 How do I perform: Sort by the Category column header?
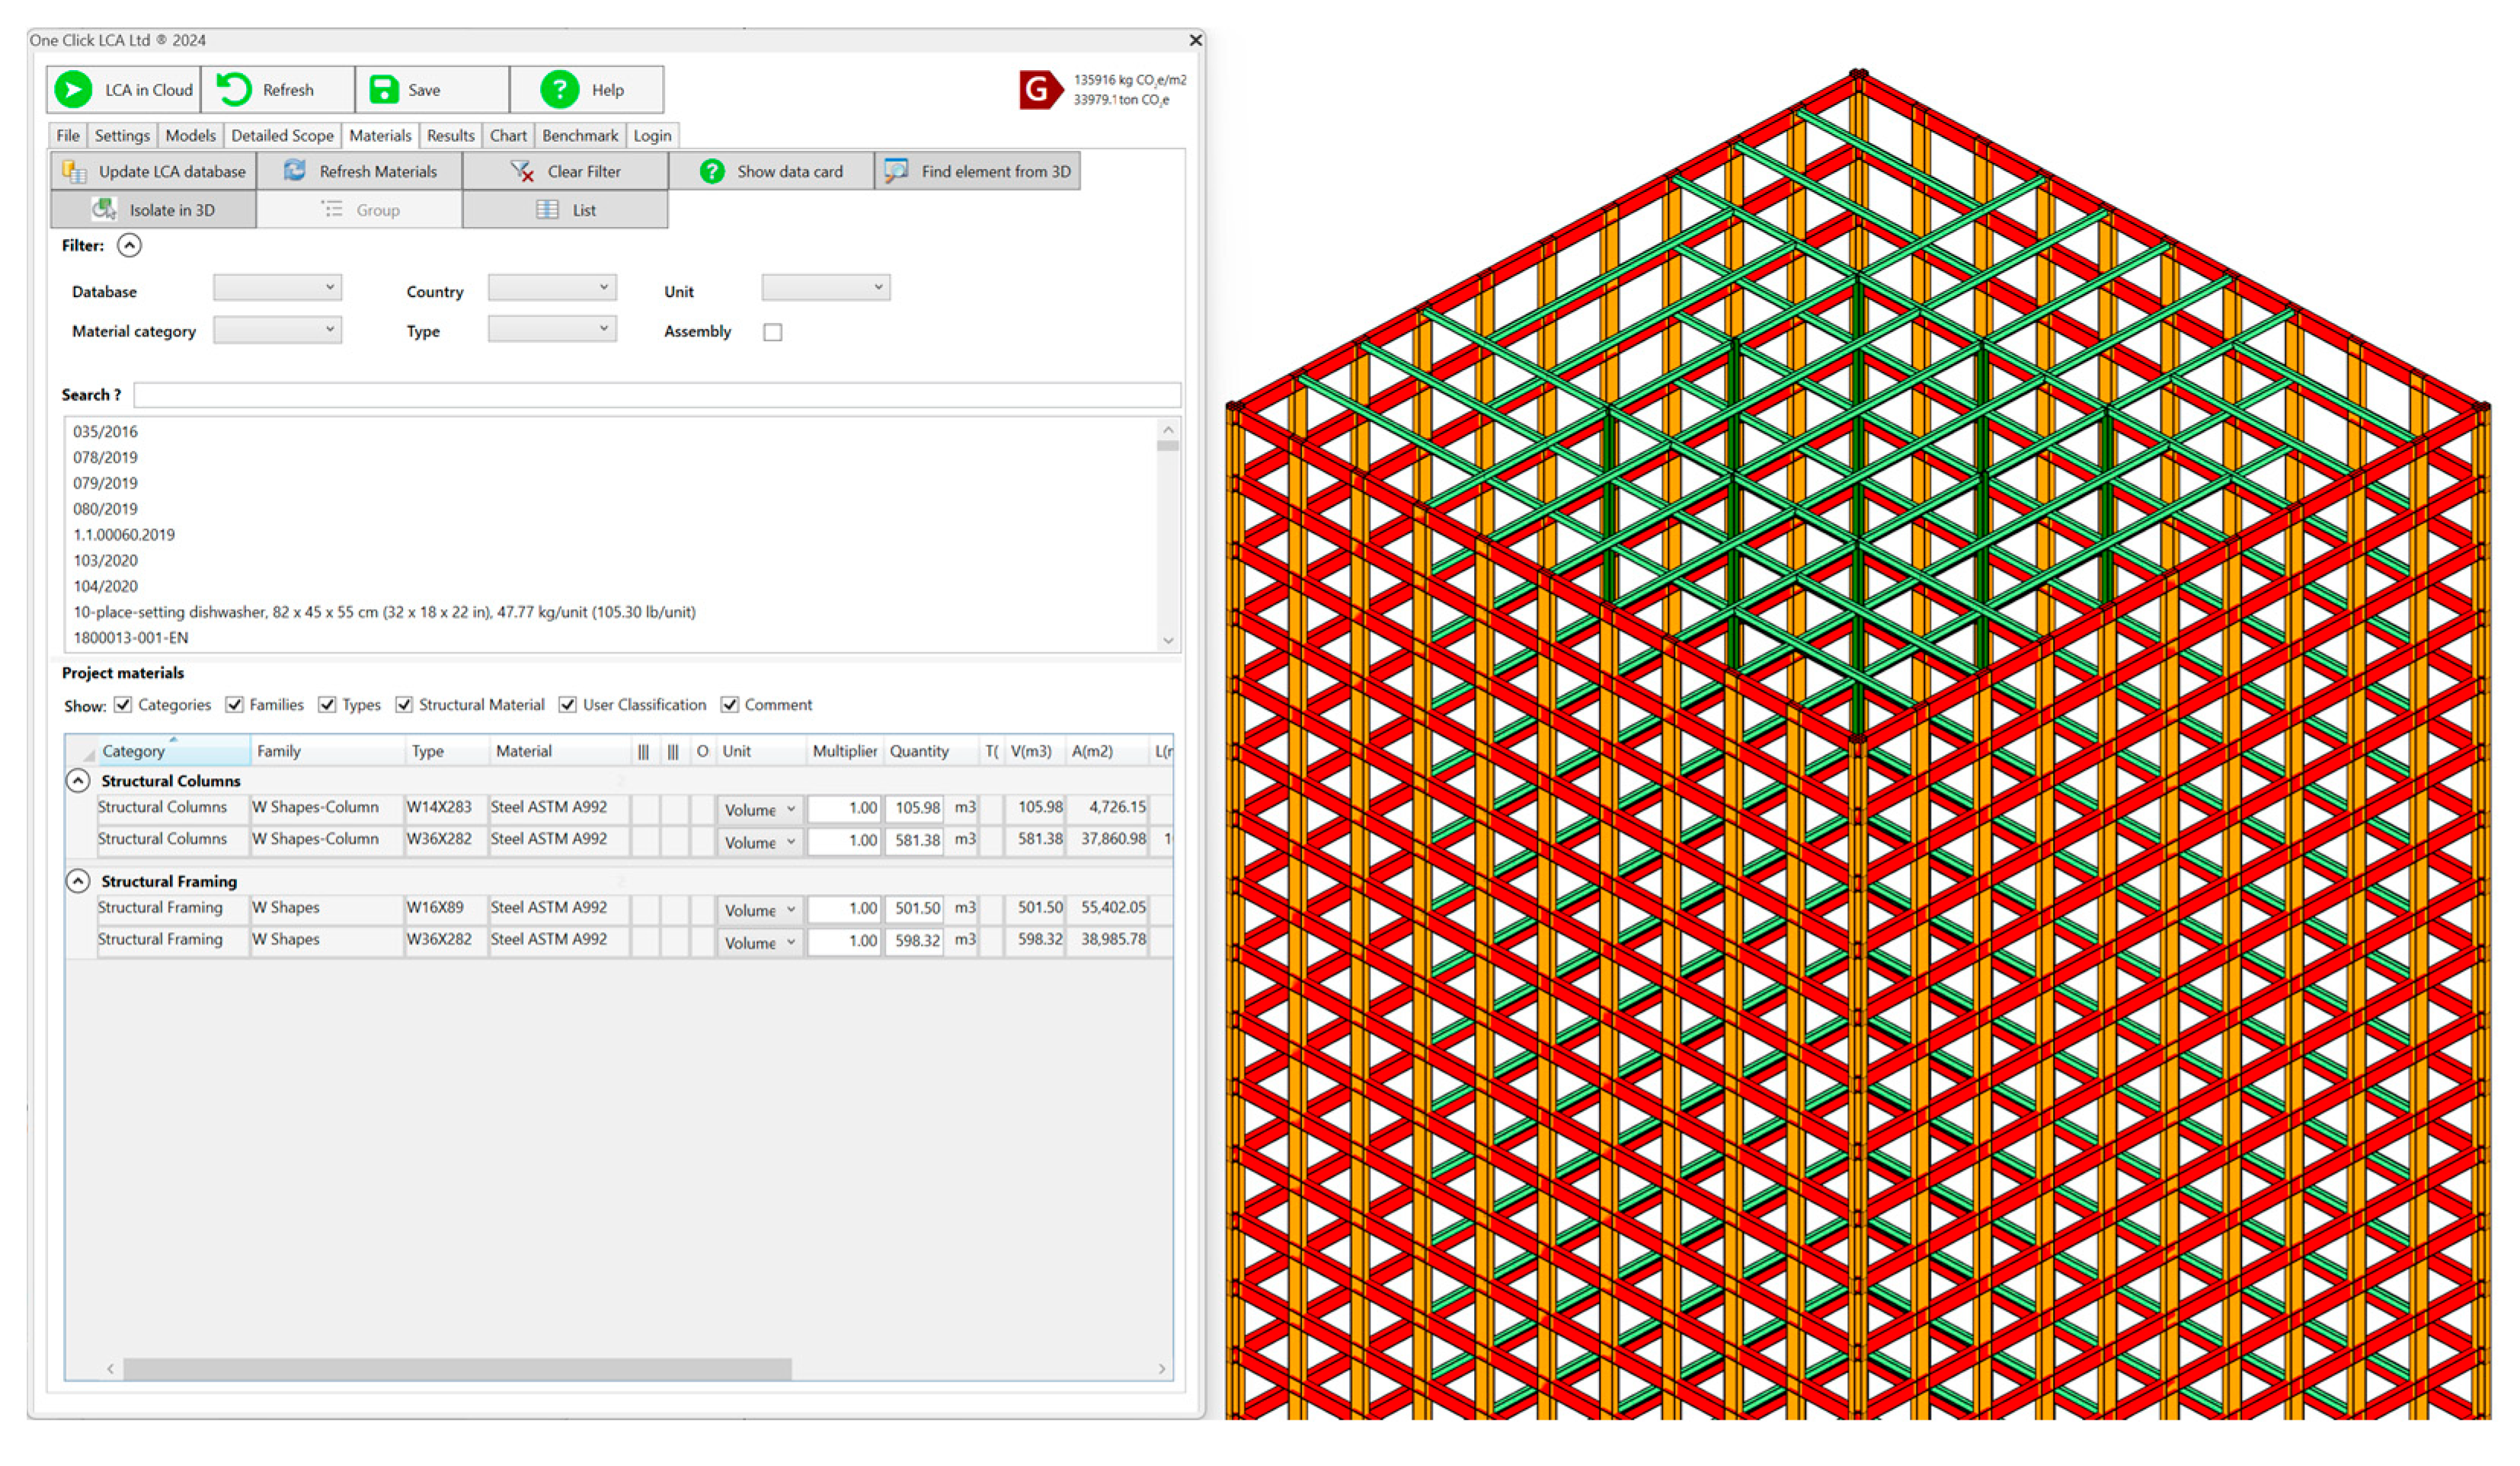[x=173, y=751]
